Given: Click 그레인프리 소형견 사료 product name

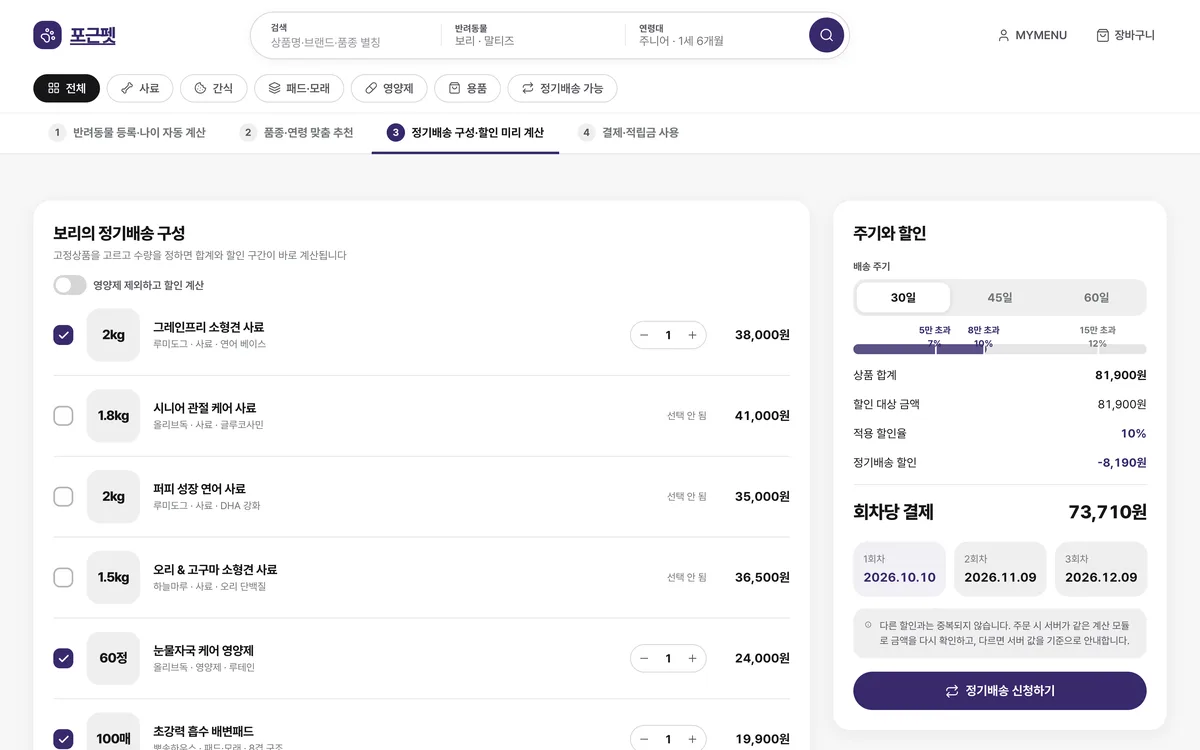Looking at the screenshot, I should click(209, 327).
